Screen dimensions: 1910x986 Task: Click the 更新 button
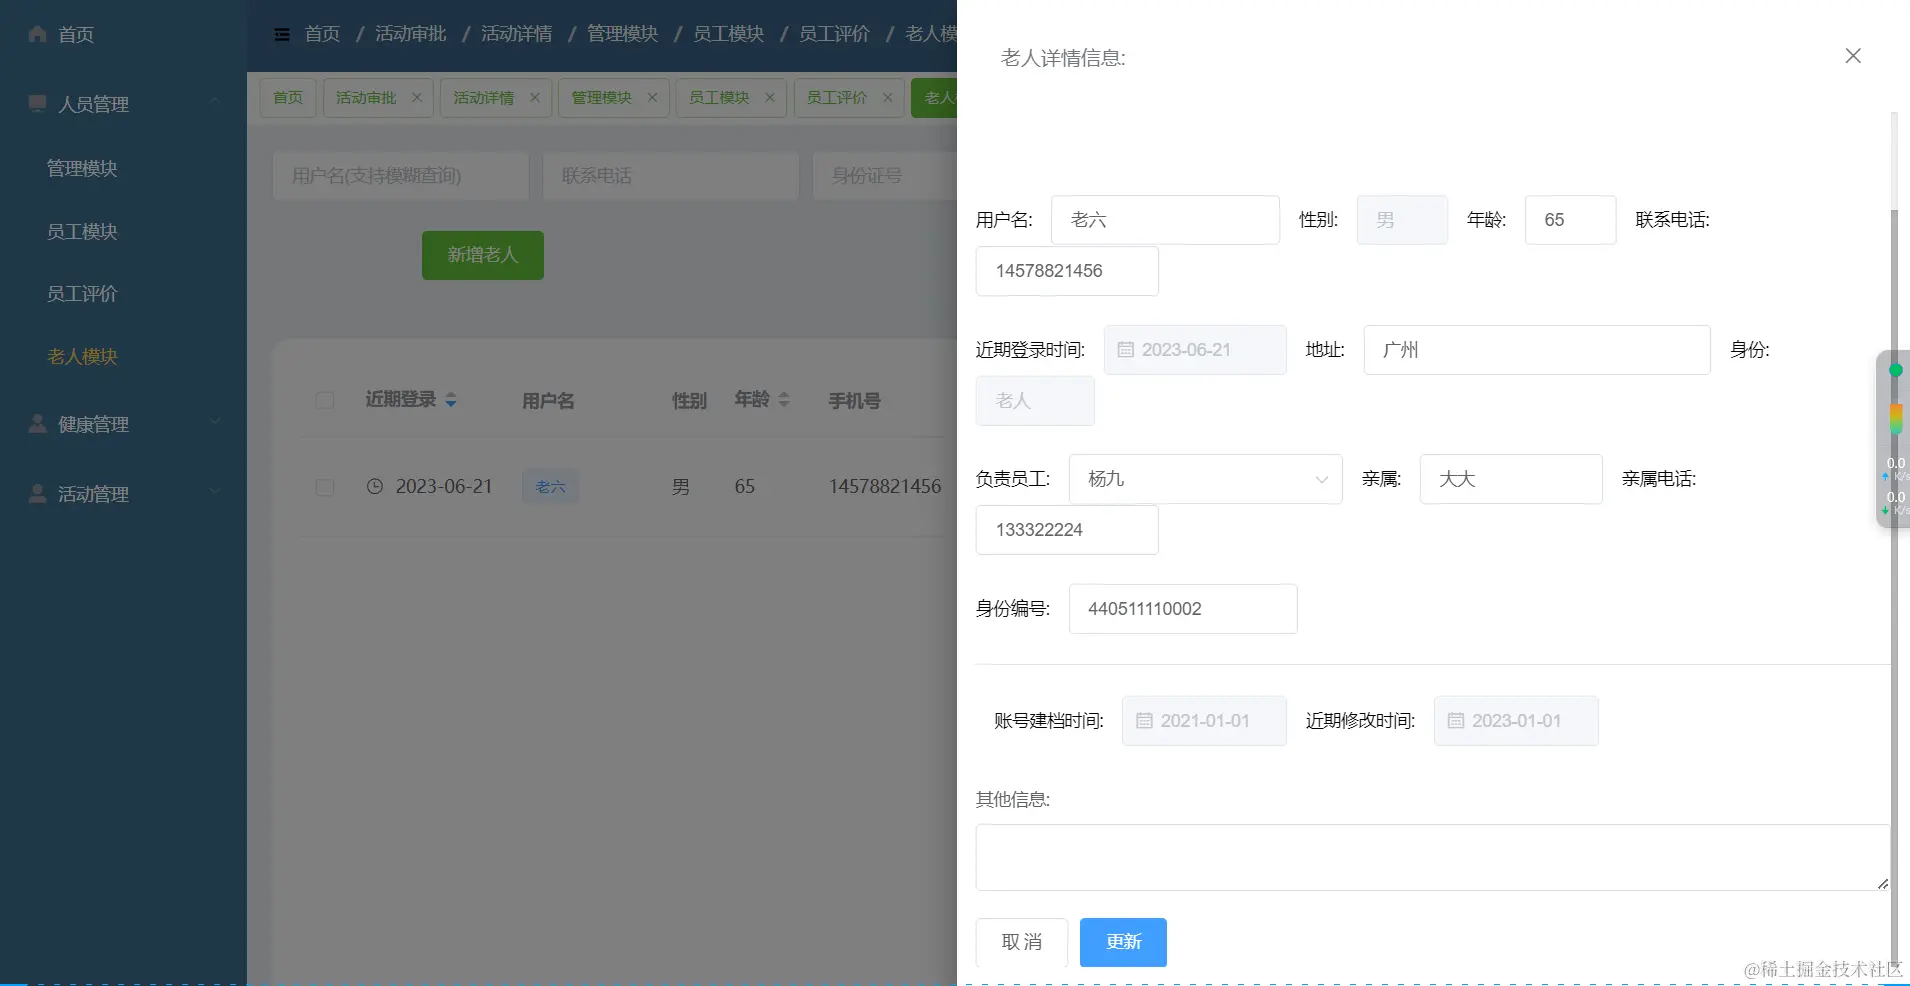tap(1123, 942)
